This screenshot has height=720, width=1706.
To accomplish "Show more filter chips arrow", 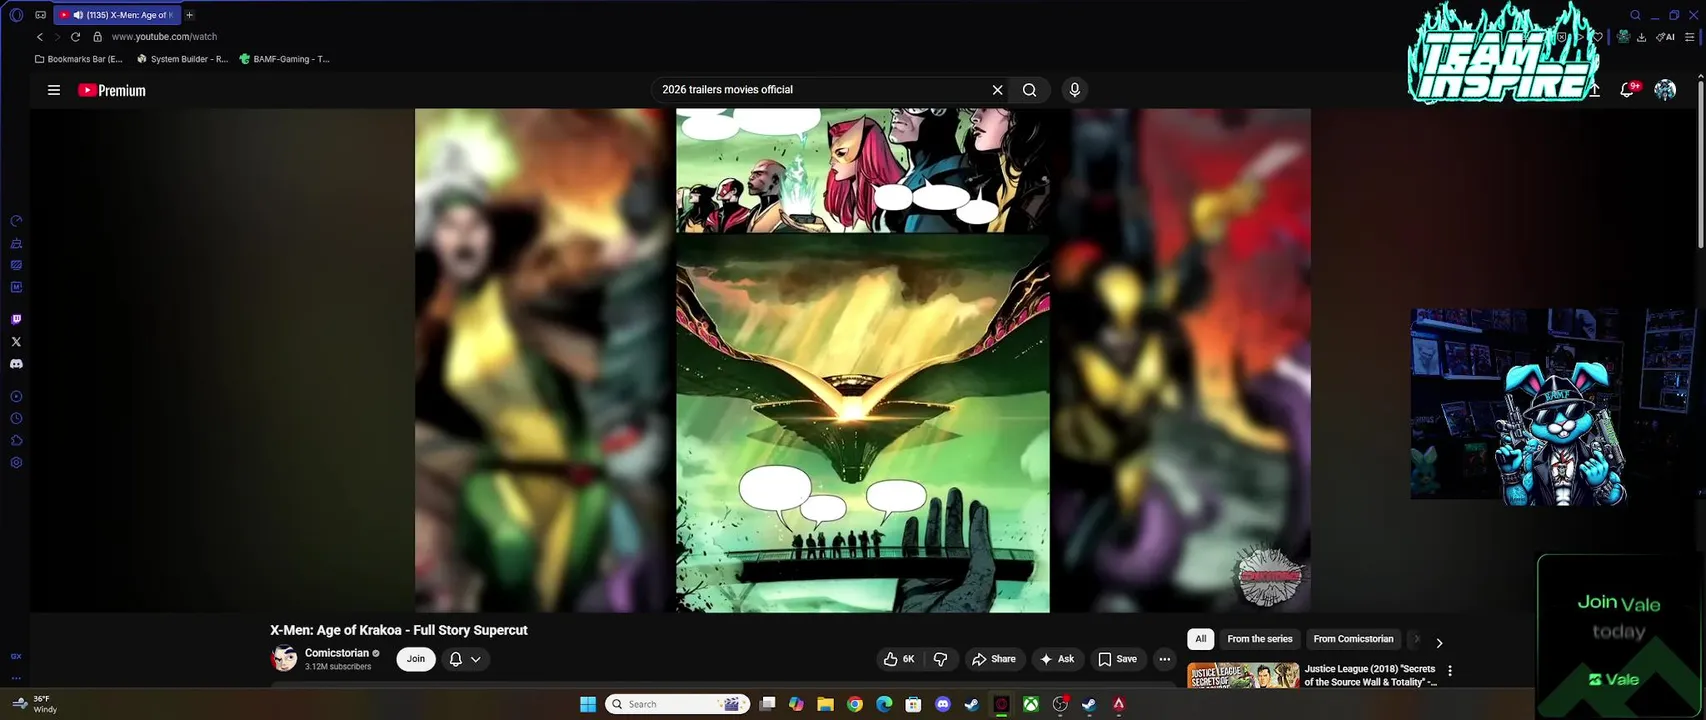I will pyautogui.click(x=1439, y=643).
